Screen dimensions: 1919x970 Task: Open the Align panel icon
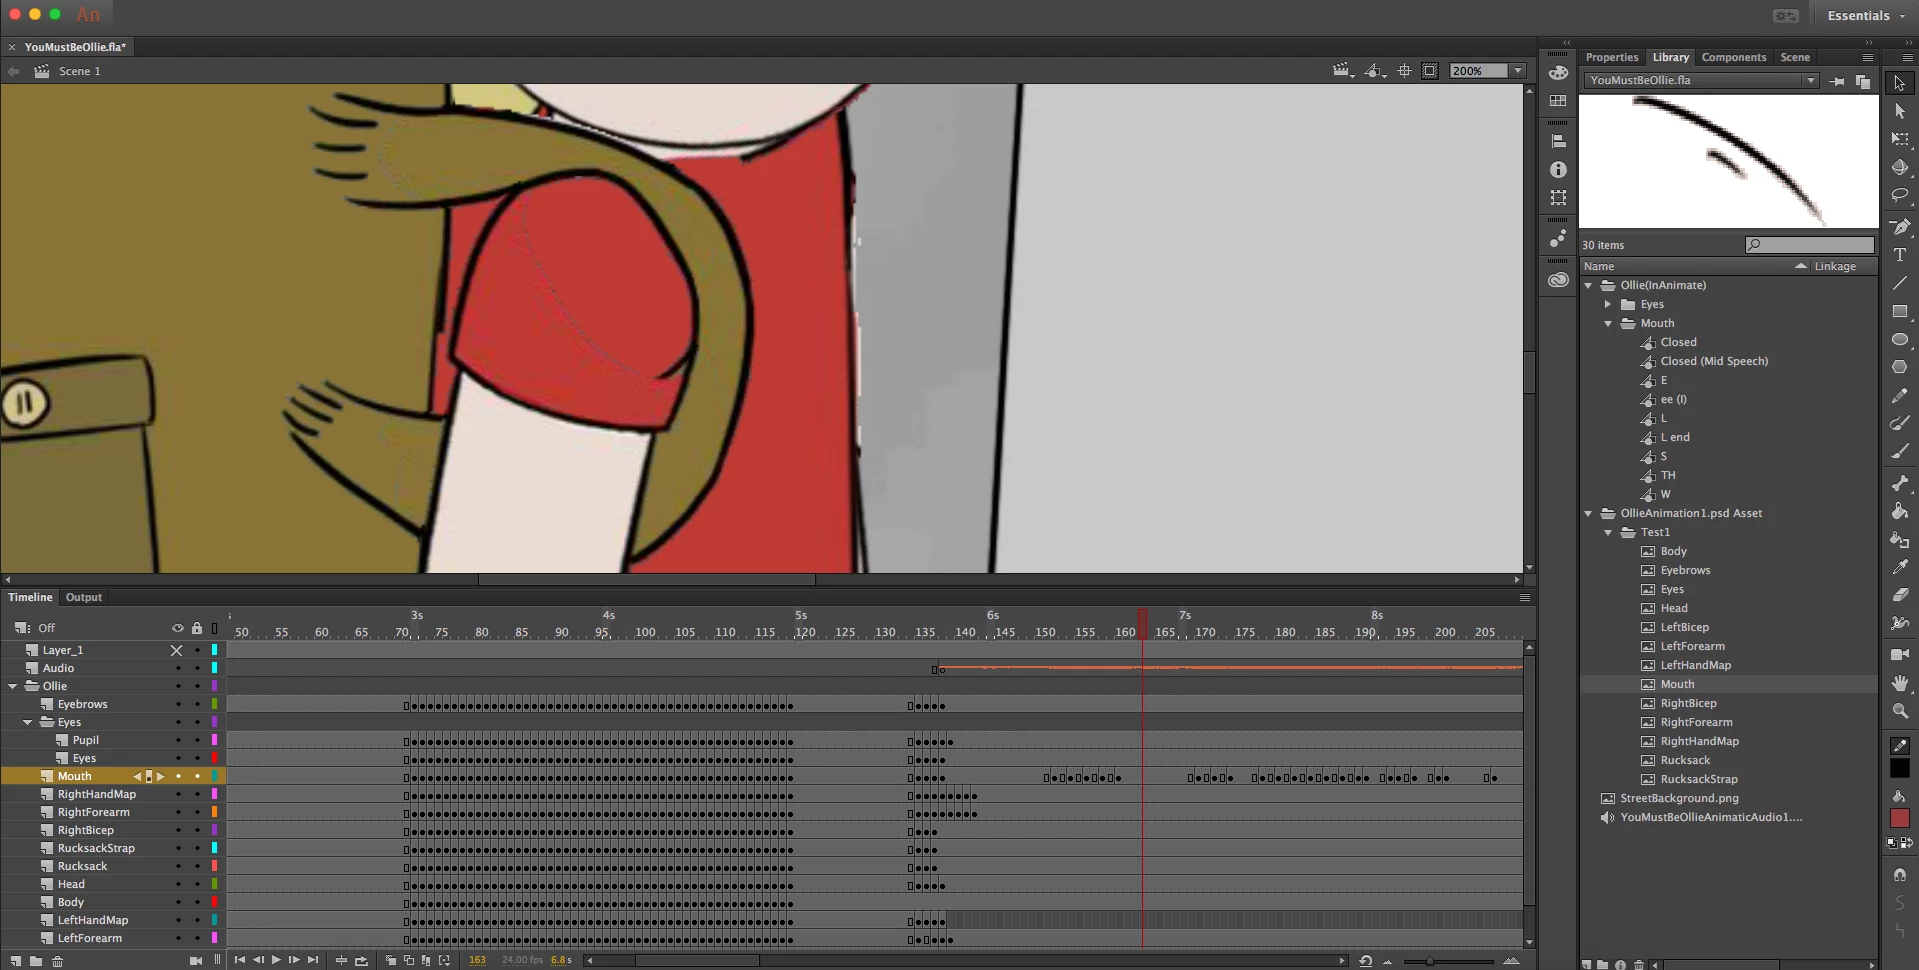tap(1558, 141)
